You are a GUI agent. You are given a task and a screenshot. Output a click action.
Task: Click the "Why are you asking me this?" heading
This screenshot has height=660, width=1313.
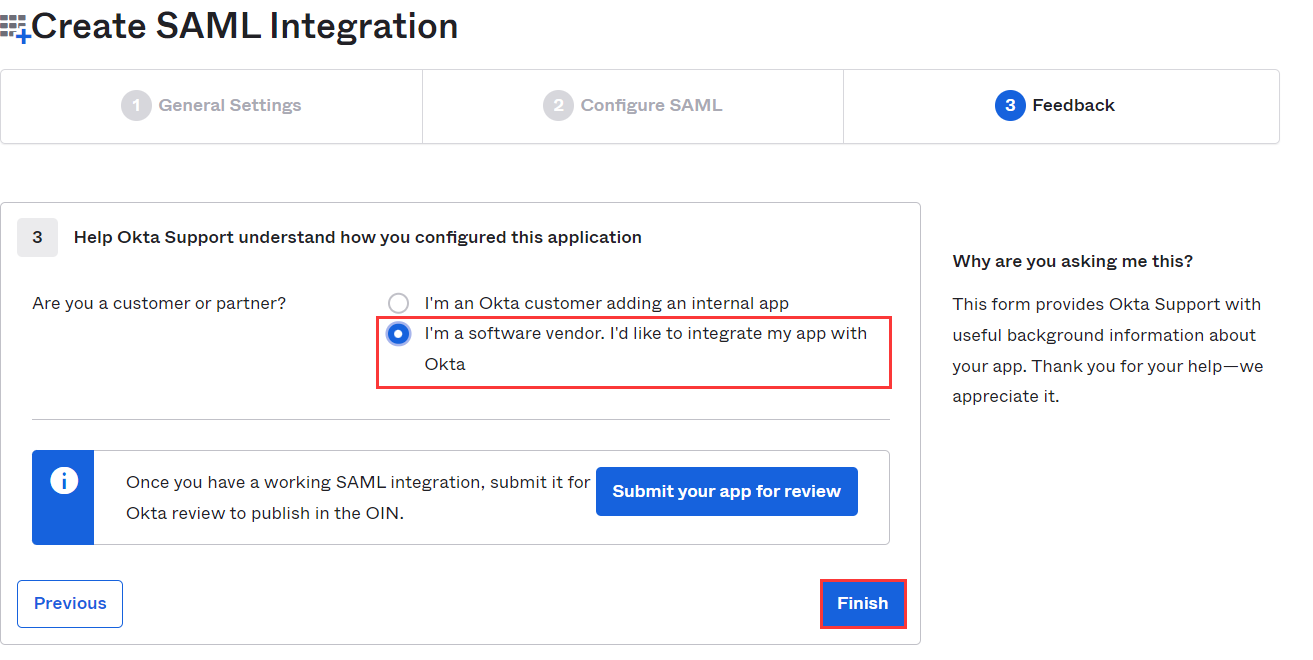click(1072, 261)
